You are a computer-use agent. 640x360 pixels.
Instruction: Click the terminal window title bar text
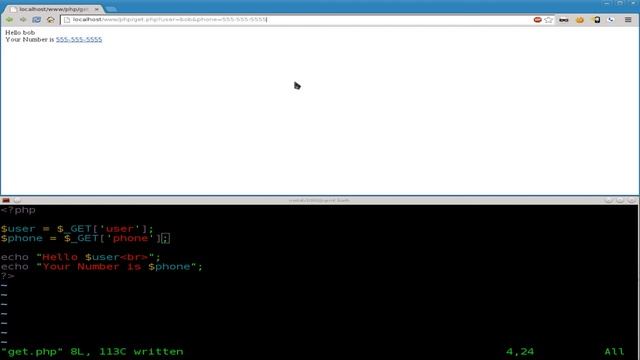click(319, 200)
